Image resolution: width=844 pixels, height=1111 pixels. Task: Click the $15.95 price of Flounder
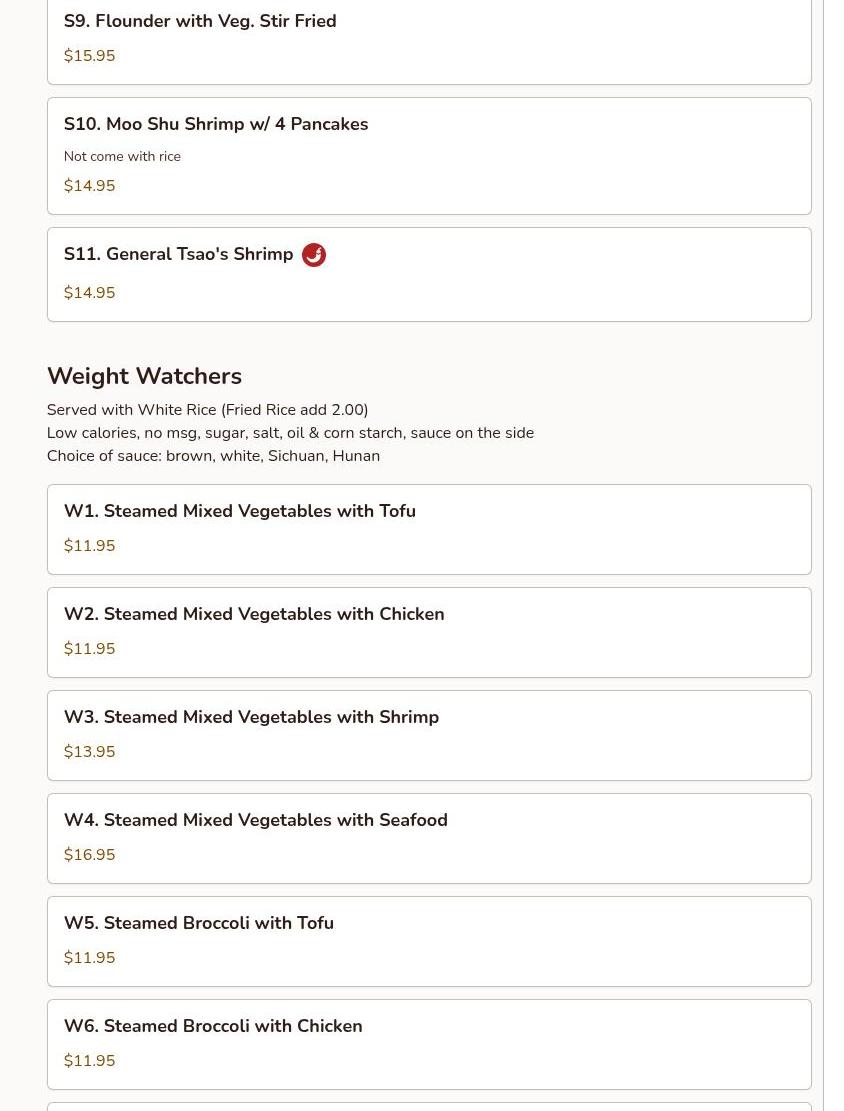tap(89, 56)
